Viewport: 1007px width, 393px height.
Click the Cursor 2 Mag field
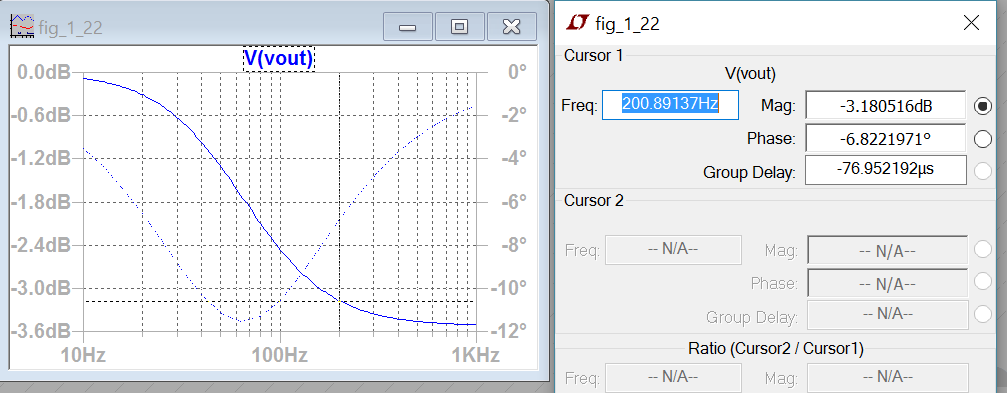tap(887, 250)
